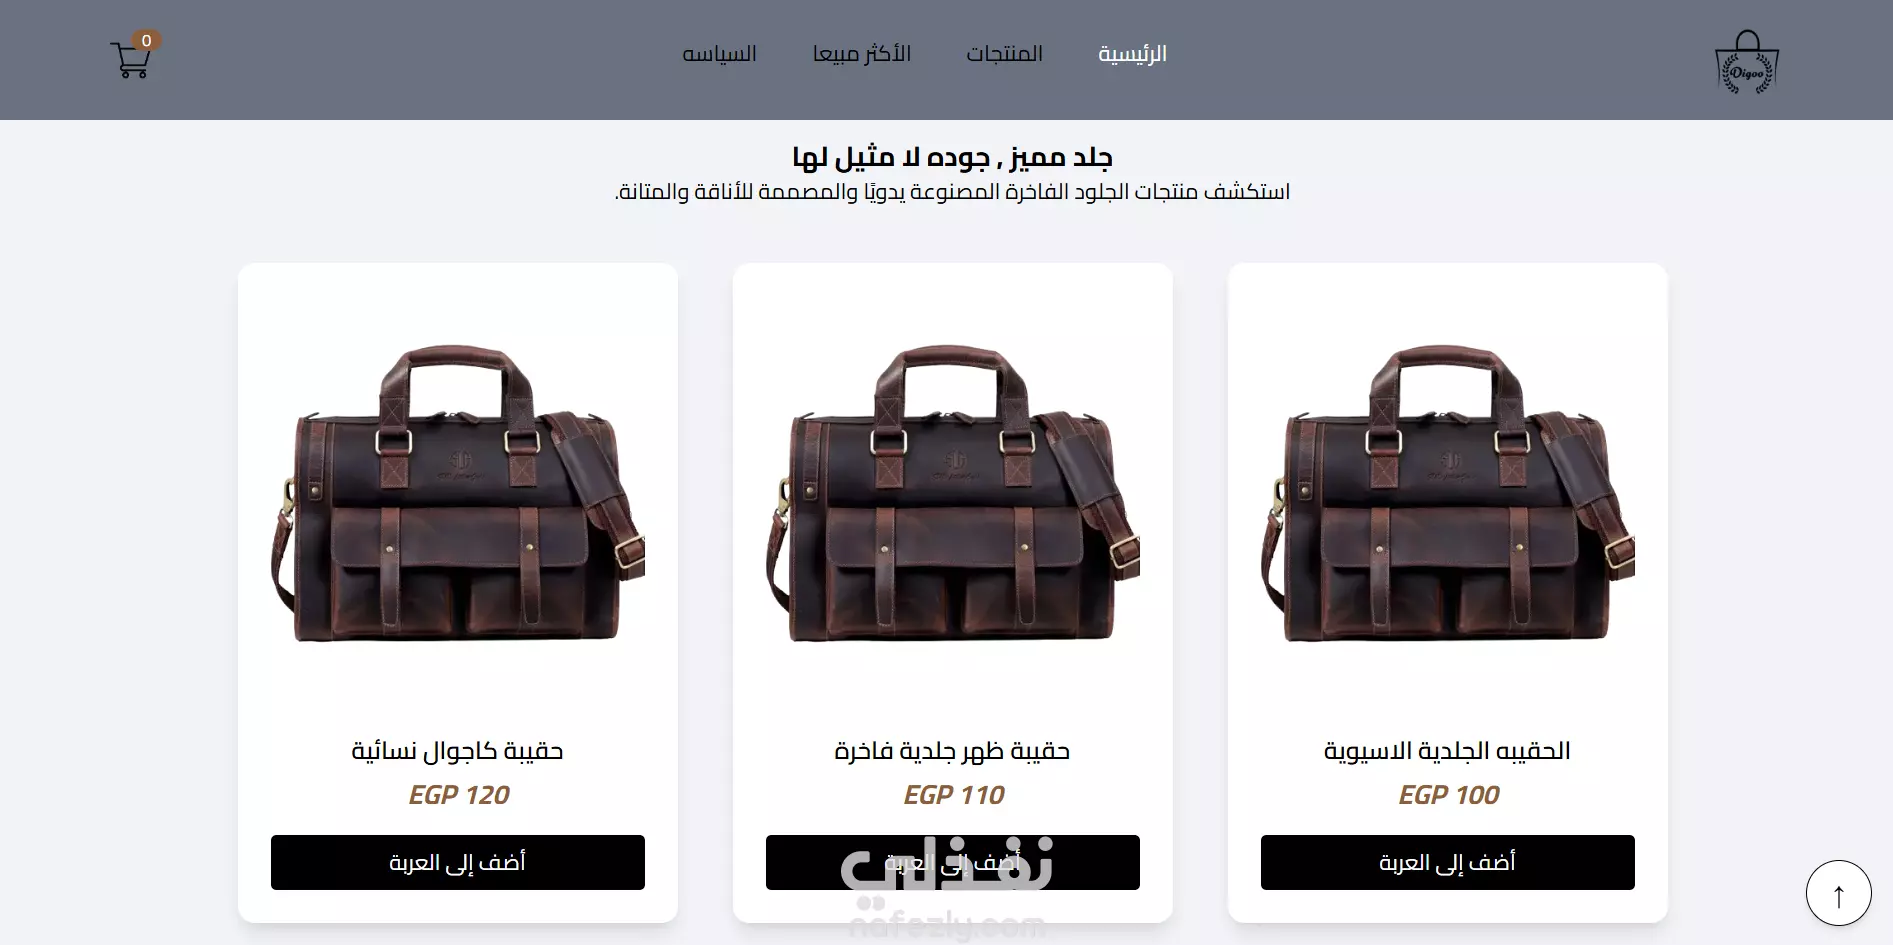Viewport: 1893px width, 945px height.
Task: Click the scroll-to-top arrow button
Action: (1838, 893)
